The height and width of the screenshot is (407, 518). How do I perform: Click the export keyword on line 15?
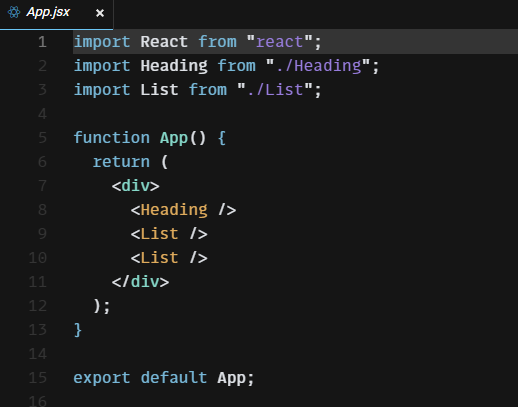tap(102, 378)
